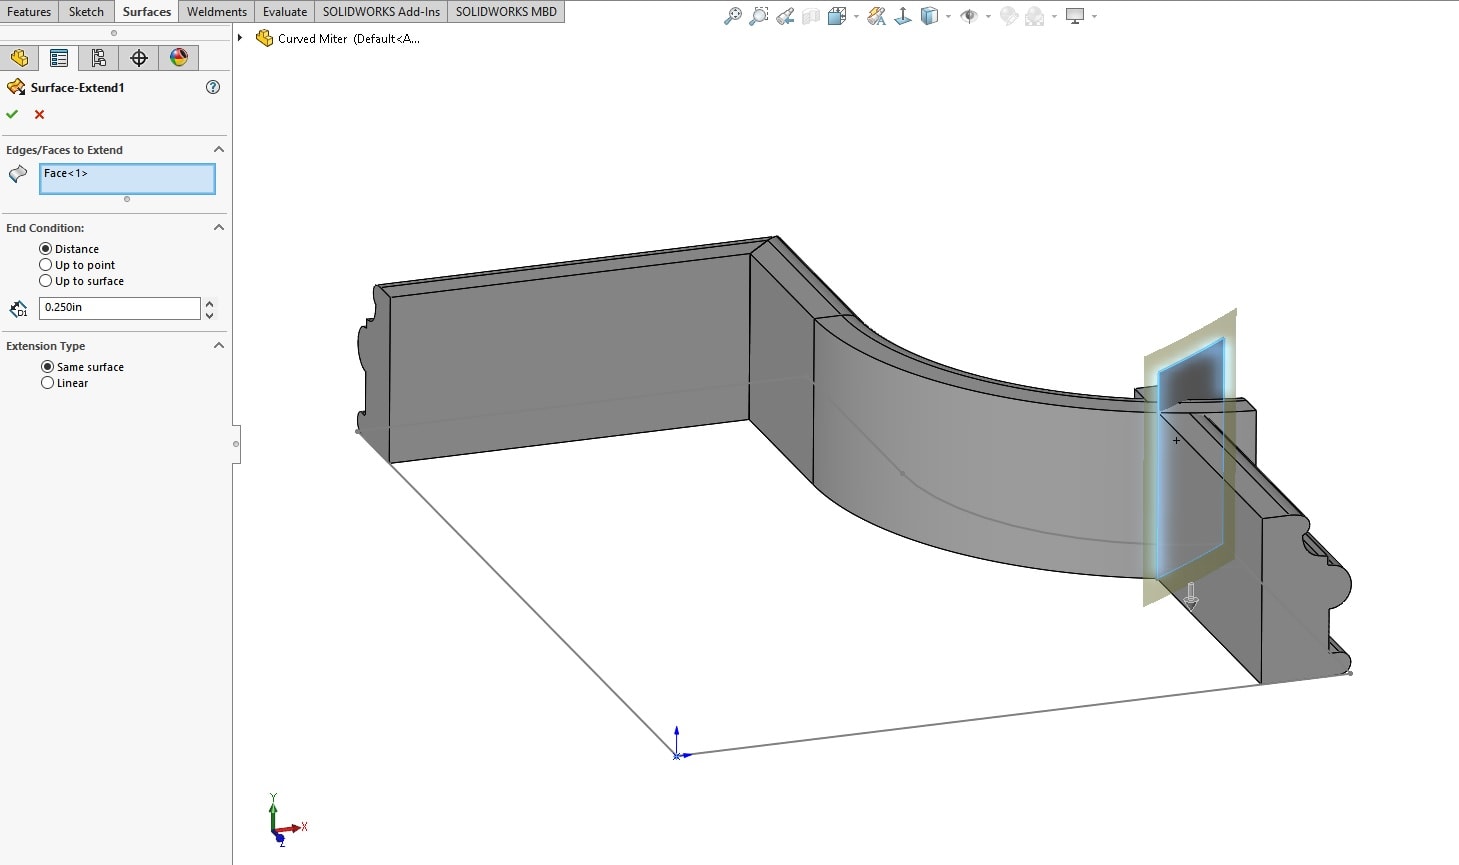
Task: Open Hide/Show Items dropdown arrow
Action: [988, 17]
